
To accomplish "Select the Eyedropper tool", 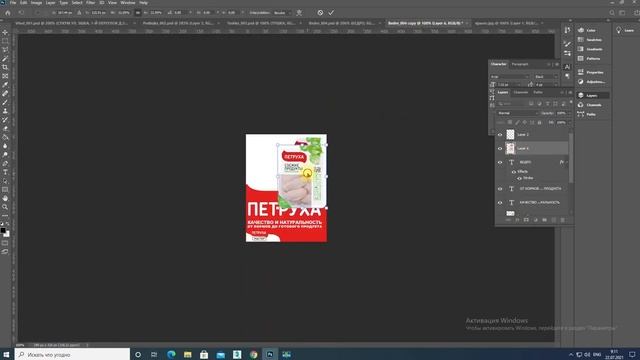I will [5, 85].
